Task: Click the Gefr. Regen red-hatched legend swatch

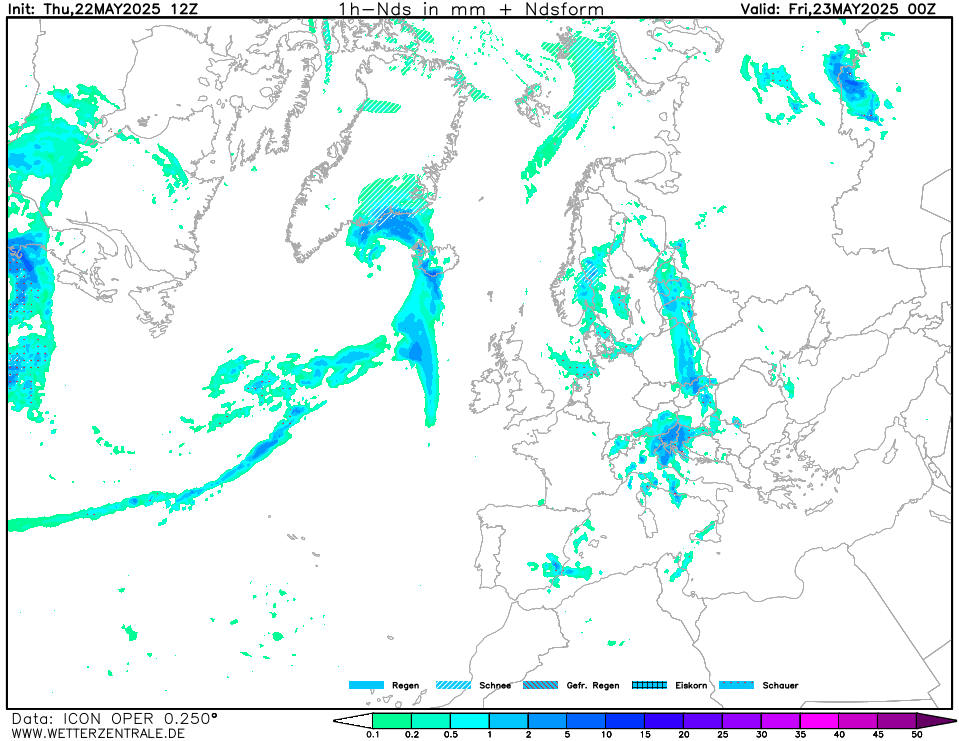Action: [x=541, y=685]
